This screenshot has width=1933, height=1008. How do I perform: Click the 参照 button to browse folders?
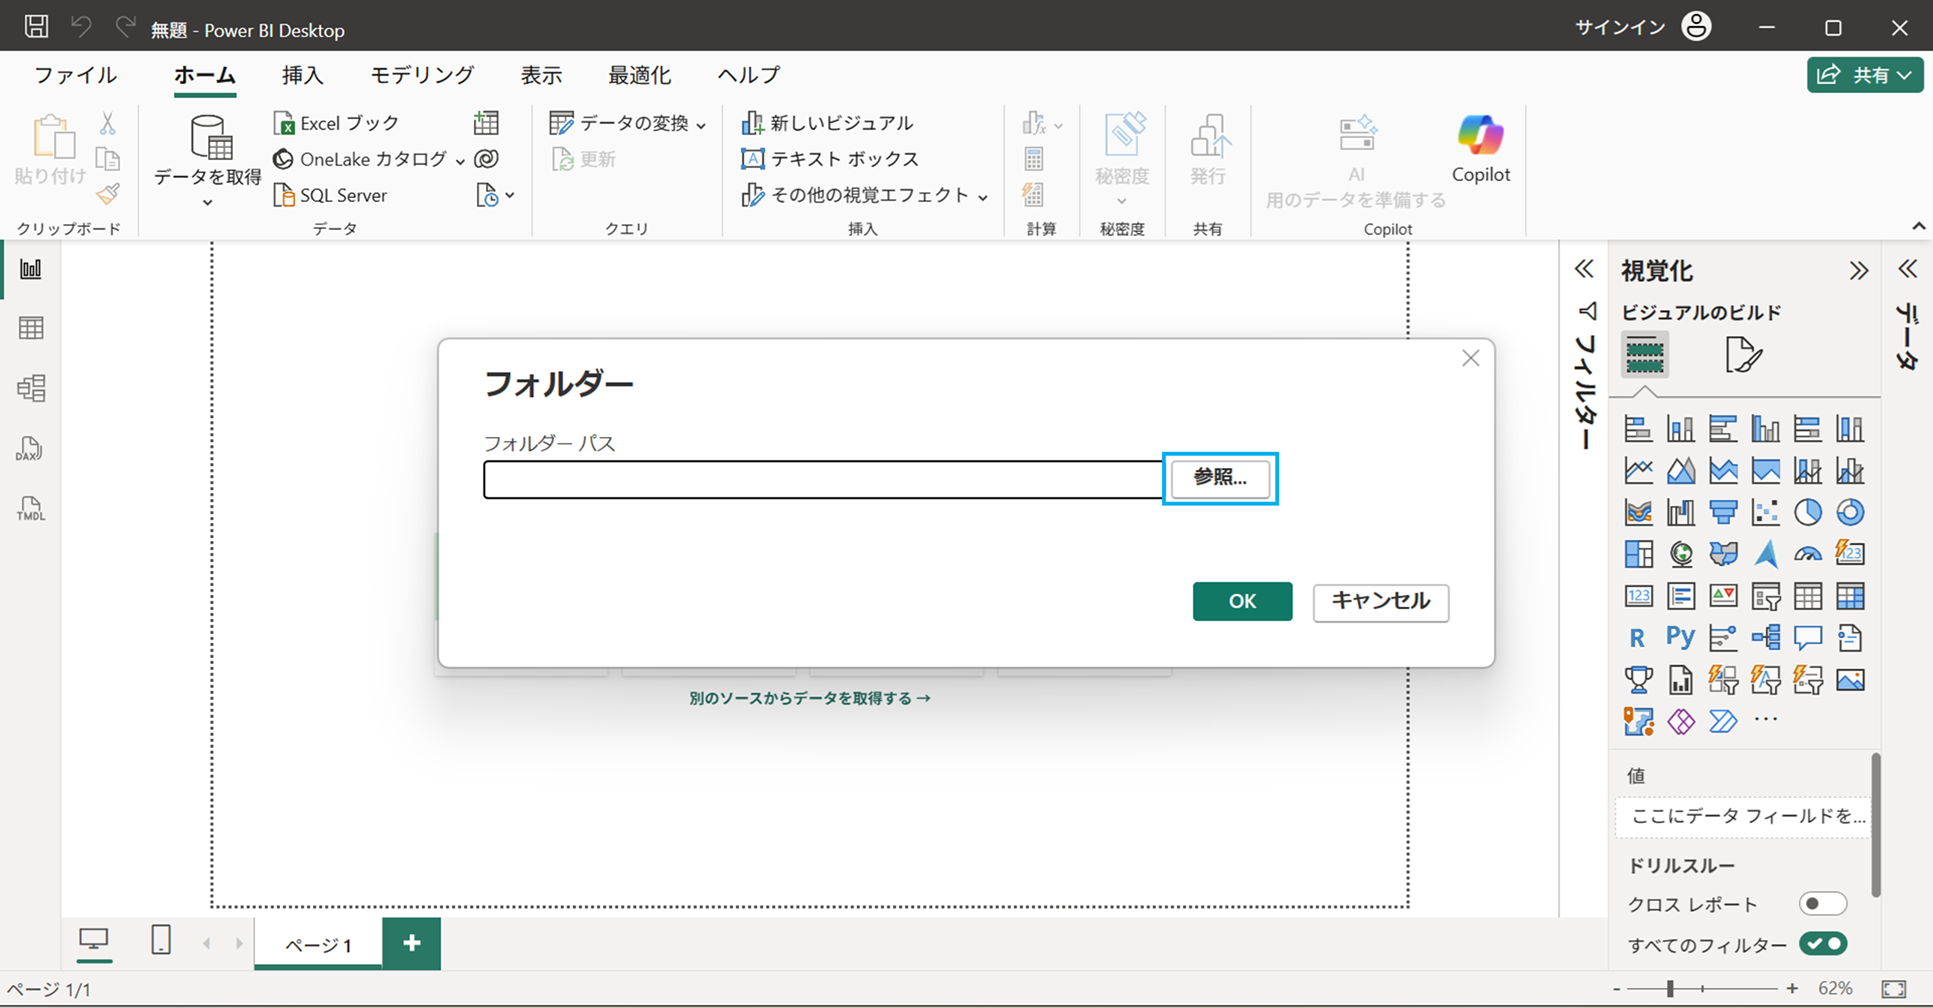pyautogui.click(x=1219, y=478)
